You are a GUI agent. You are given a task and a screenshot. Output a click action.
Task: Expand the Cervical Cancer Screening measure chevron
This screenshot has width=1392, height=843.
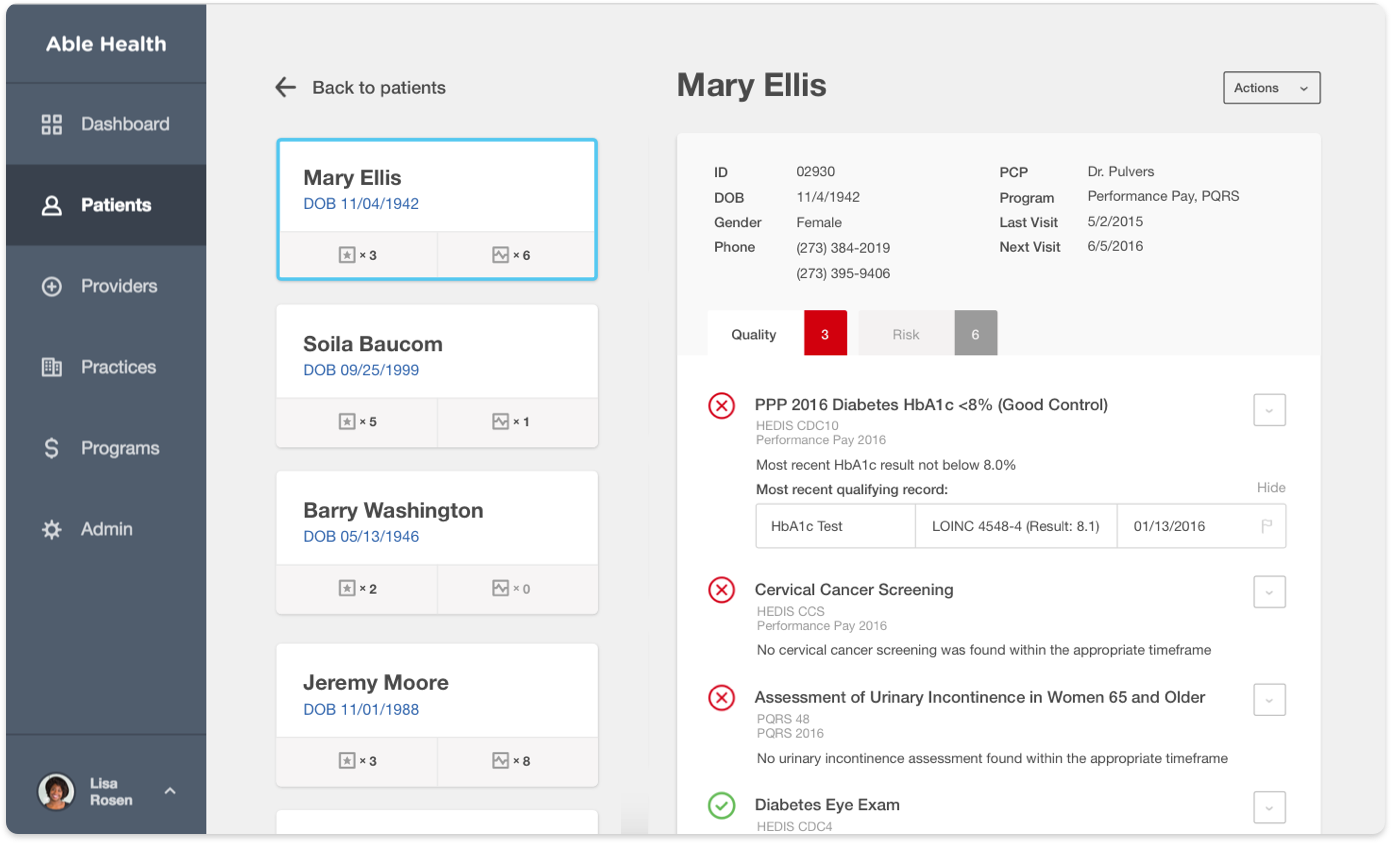point(1269,592)
